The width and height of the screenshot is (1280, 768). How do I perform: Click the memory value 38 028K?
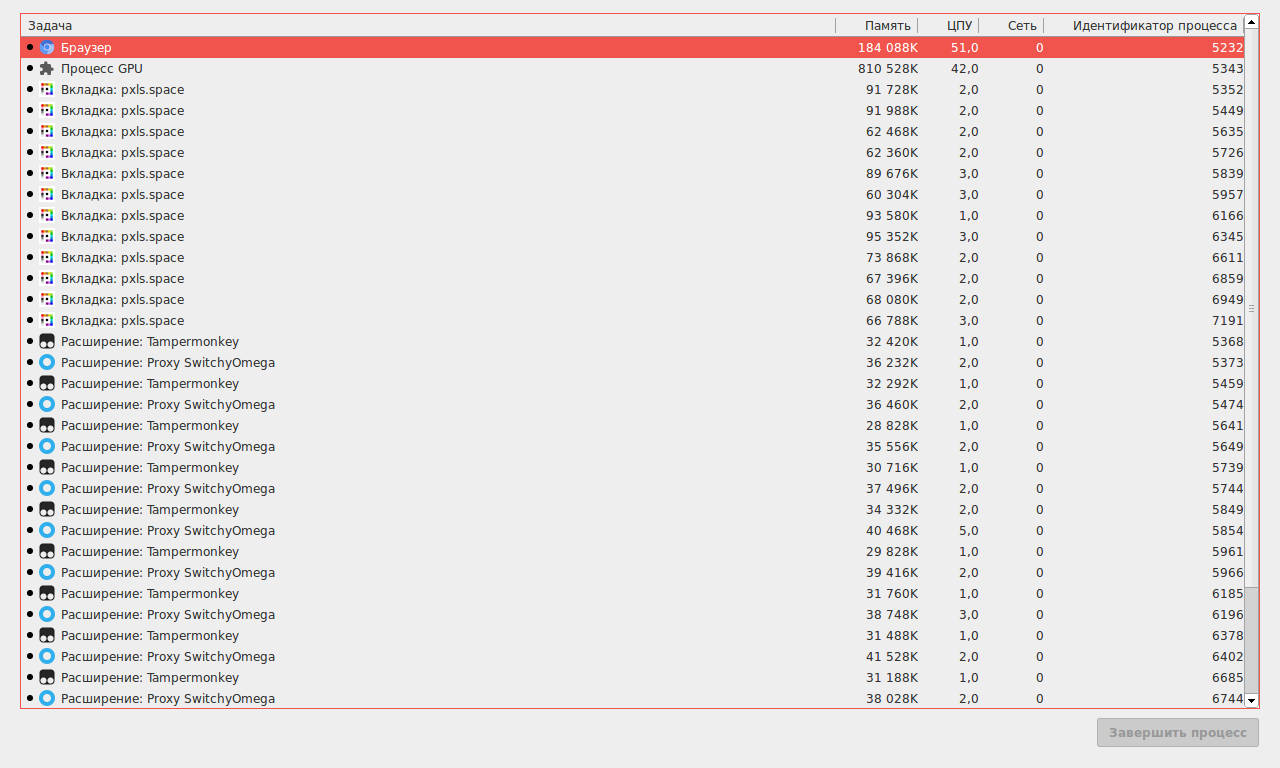pyautogui.click(x=892, y=699)
